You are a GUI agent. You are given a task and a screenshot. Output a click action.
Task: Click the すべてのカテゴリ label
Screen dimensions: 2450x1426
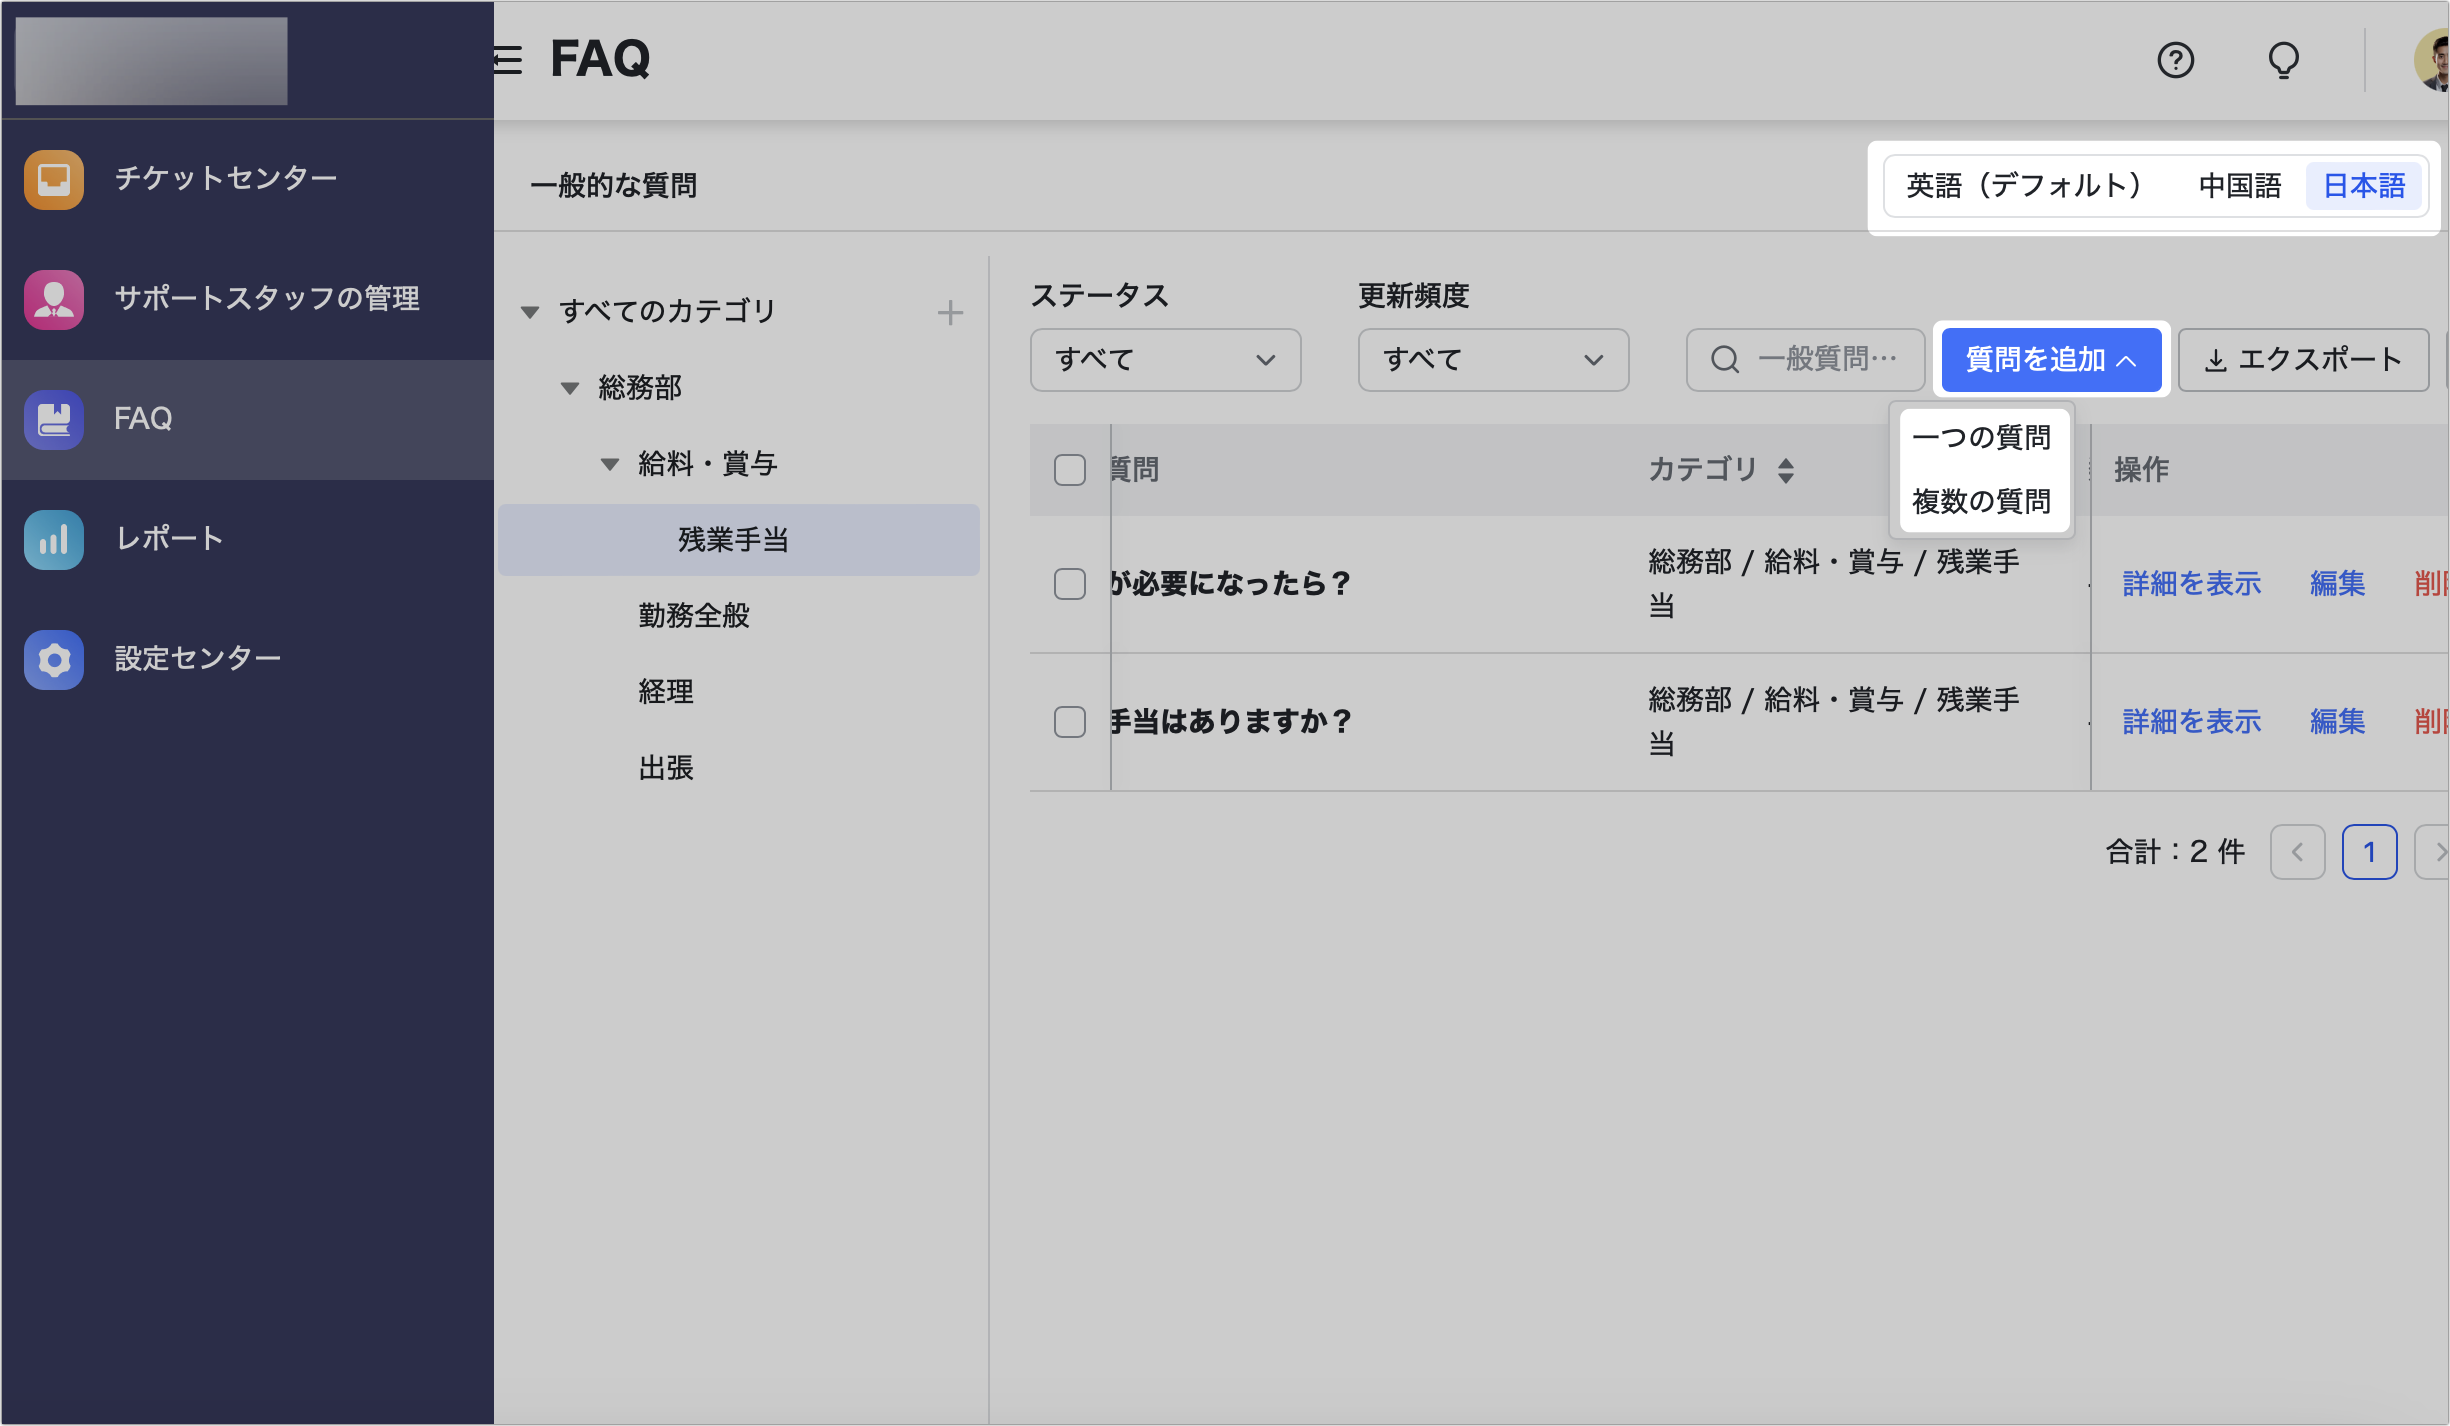click(667, 312)
